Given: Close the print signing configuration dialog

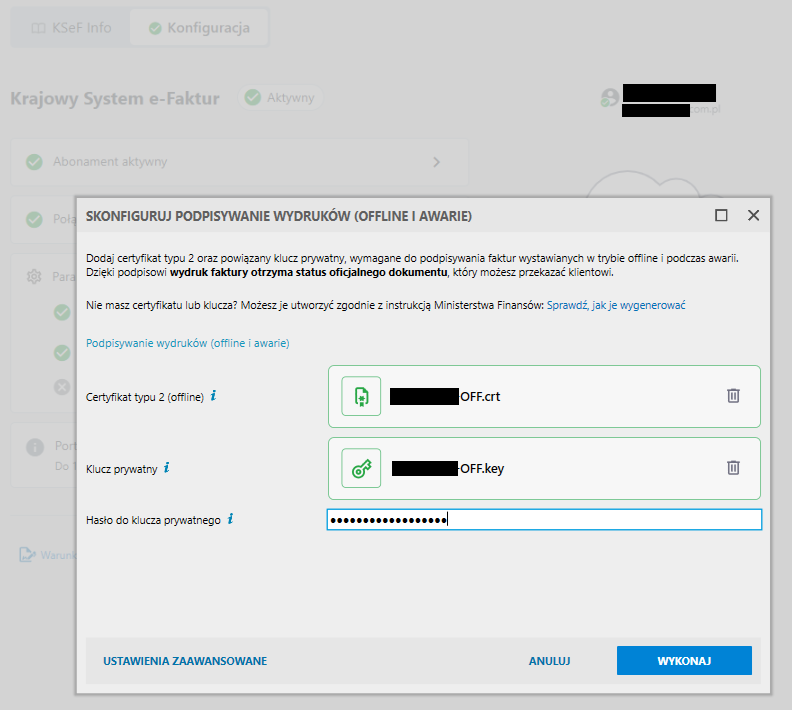Looking at the screenshot, I should (x=753, y=215).
